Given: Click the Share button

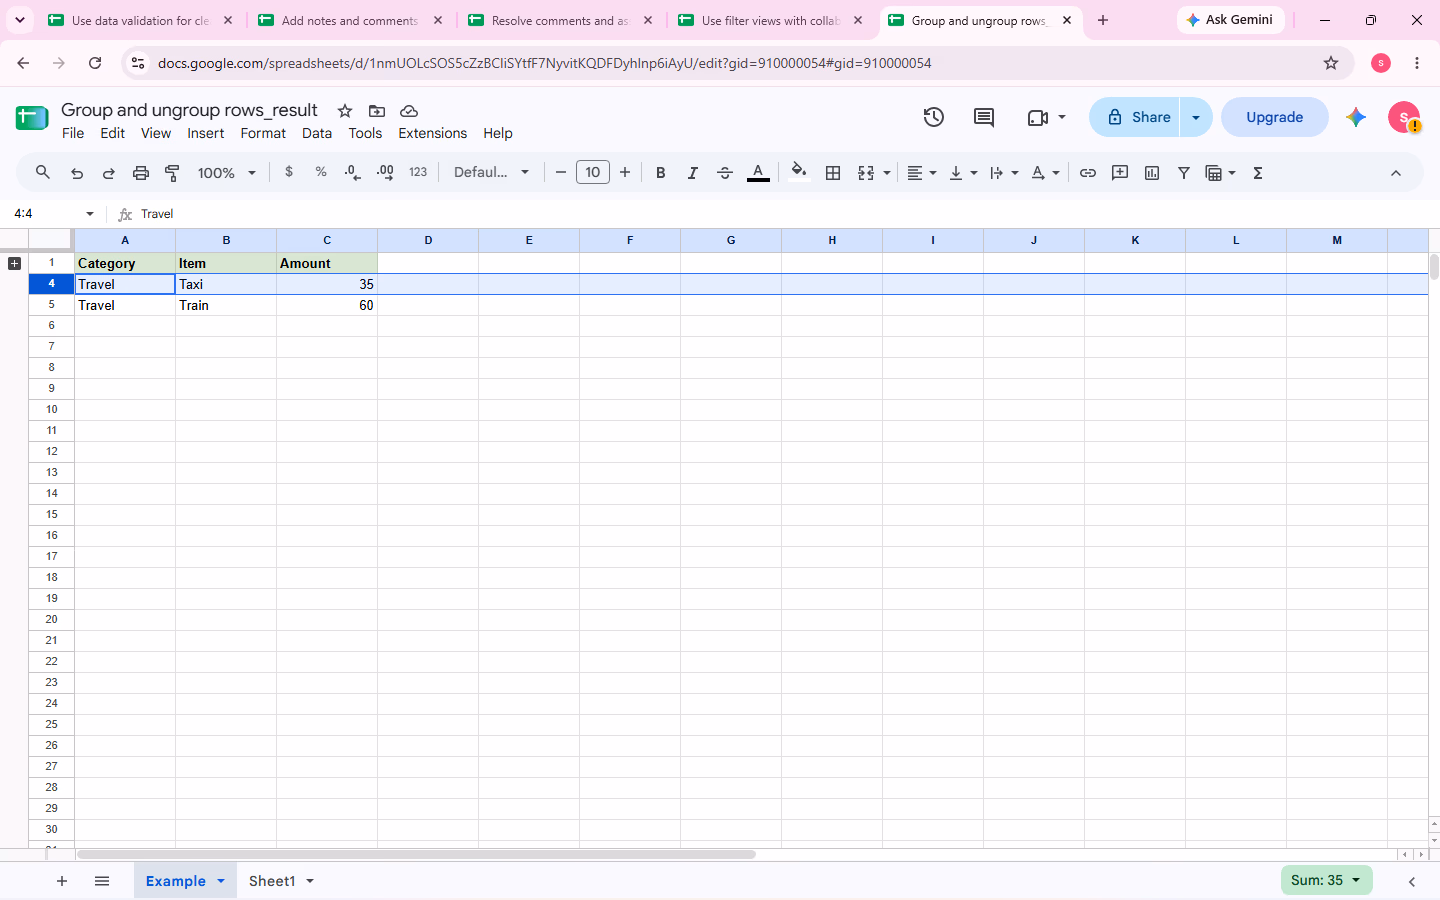Looking at the screenshot, I should 1135,117.
